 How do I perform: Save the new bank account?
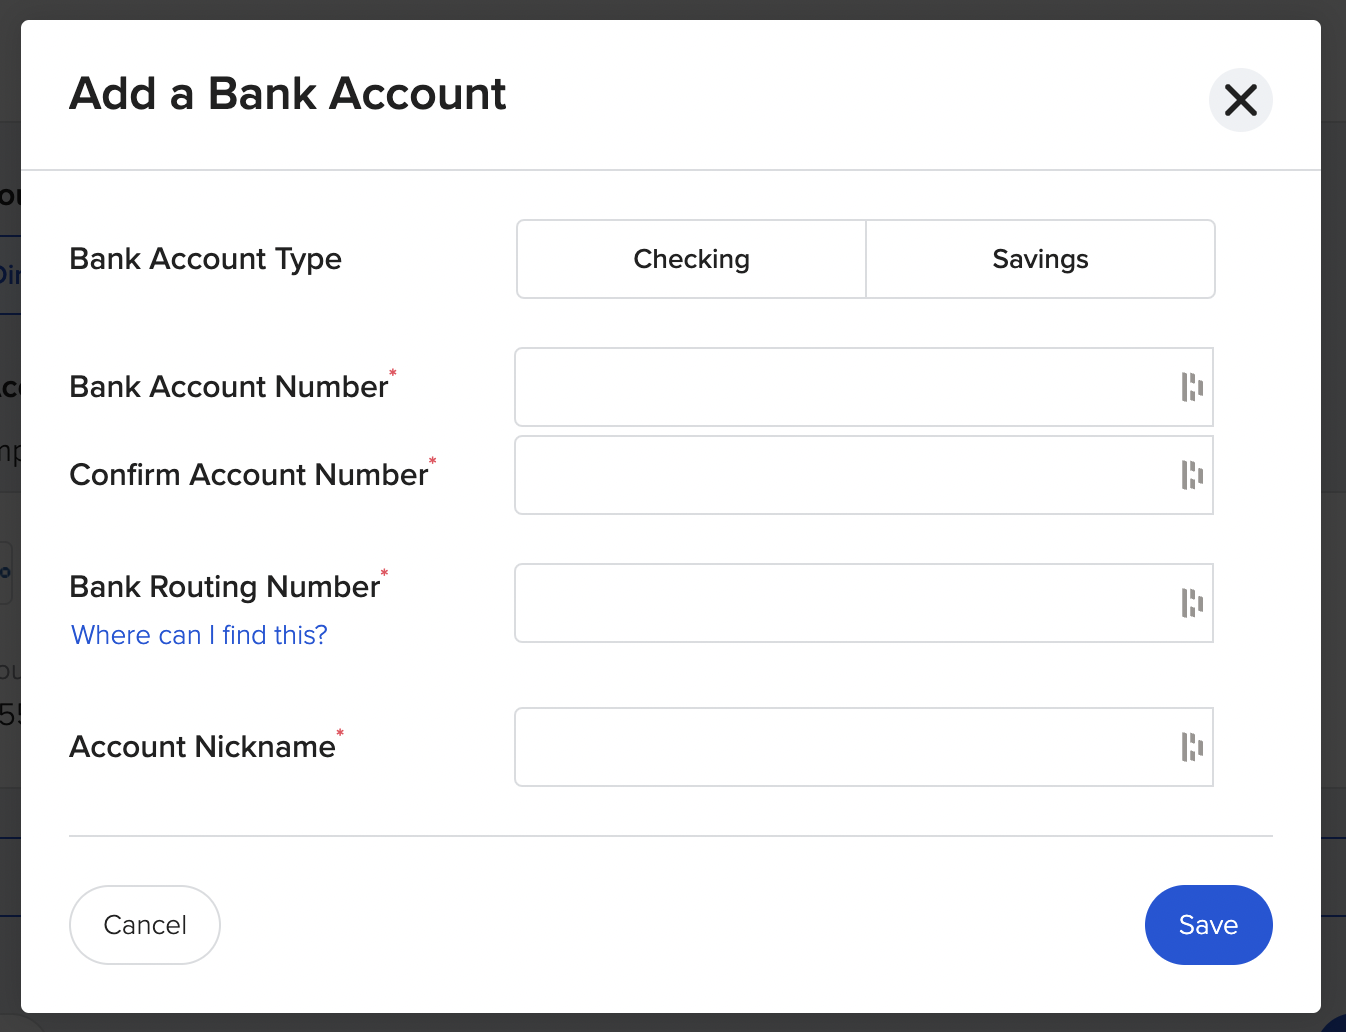[x=1208, y=925]
